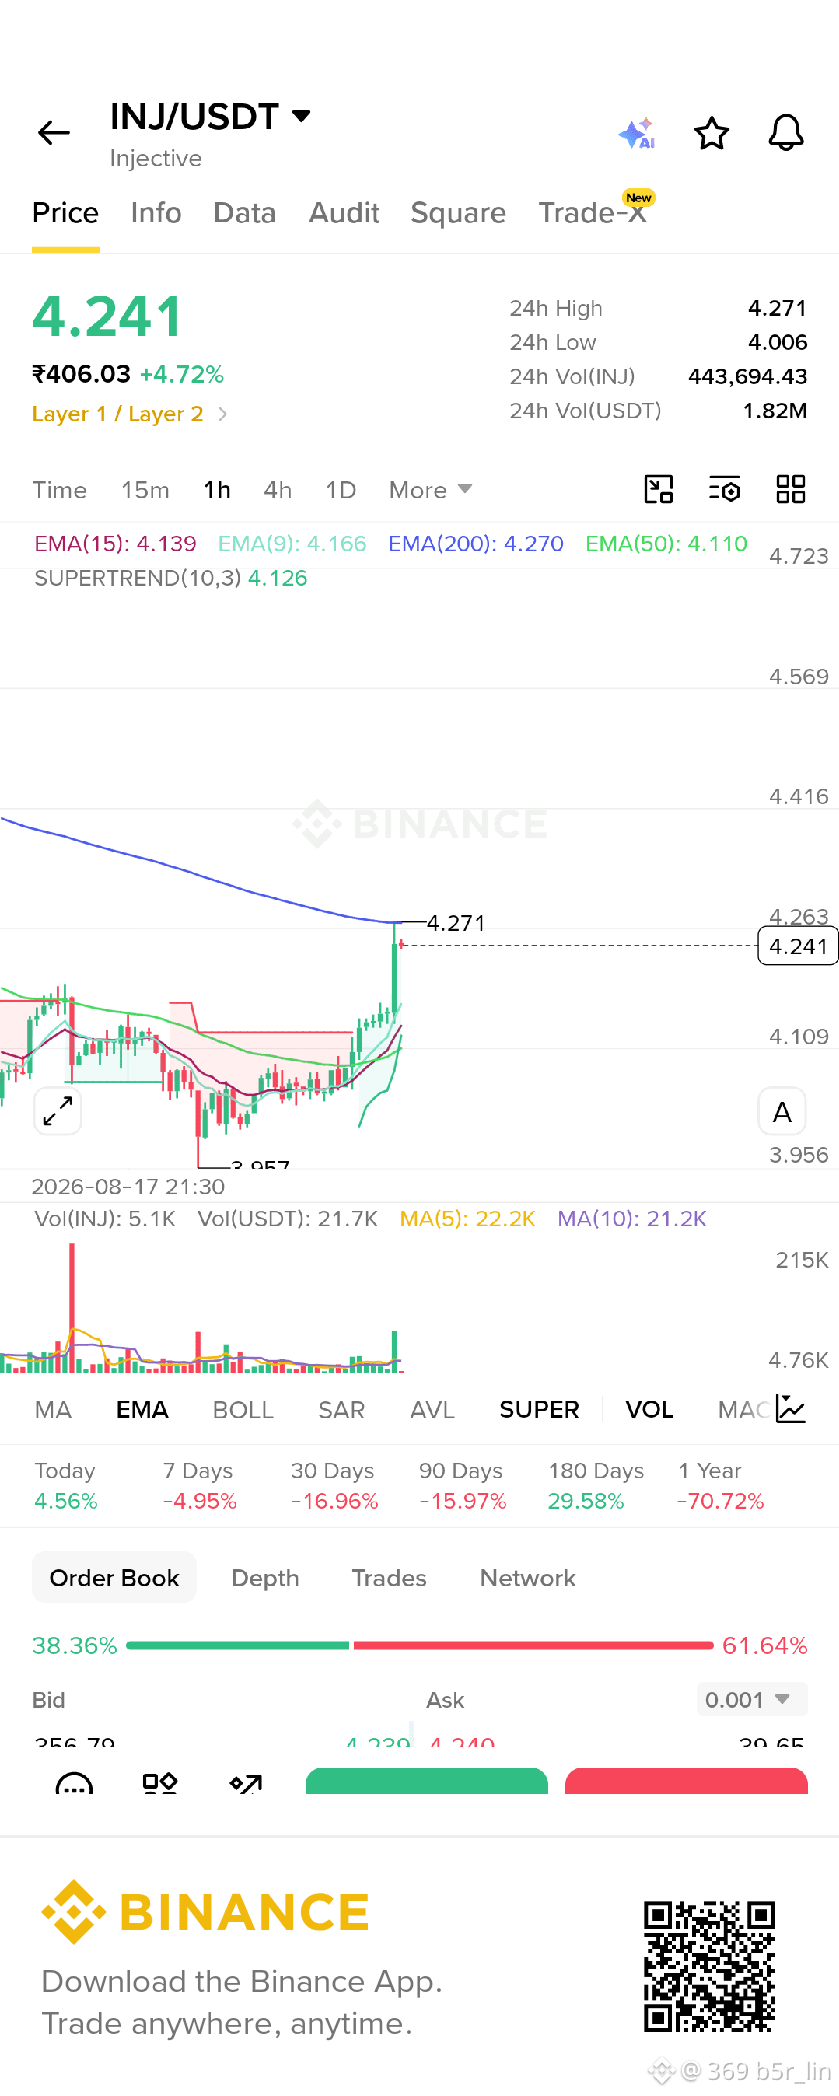Select the 15m chart interval
Viewport: 839px width, 2096px height.
[145, 490]
